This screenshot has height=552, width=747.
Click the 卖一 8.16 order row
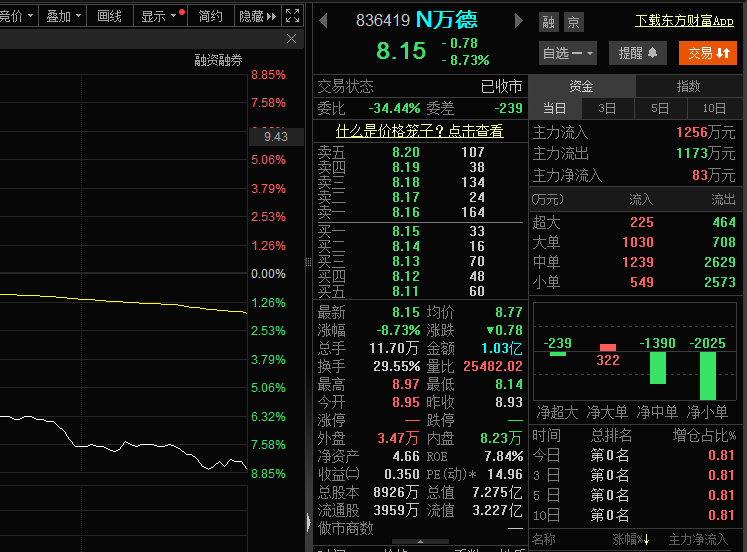(419, 212)
